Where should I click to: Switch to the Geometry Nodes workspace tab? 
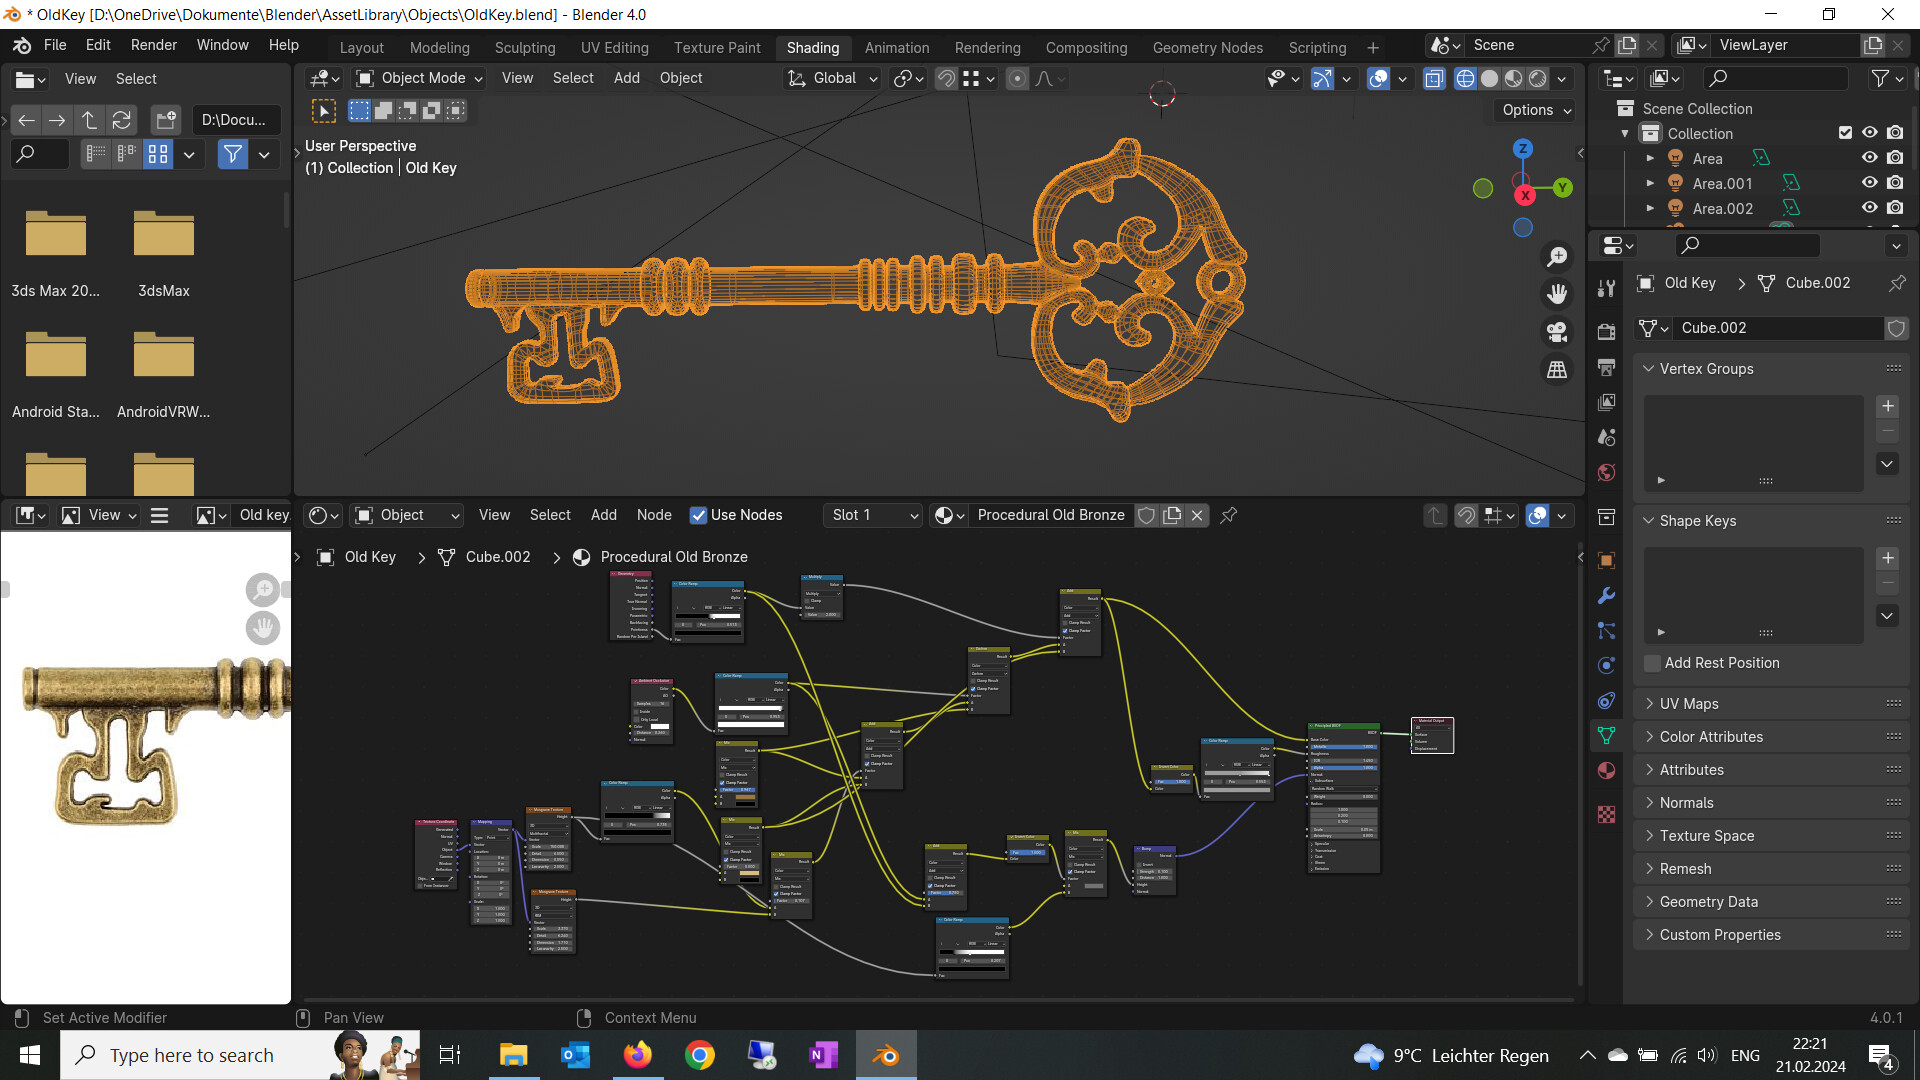[x=1207, y=47]
